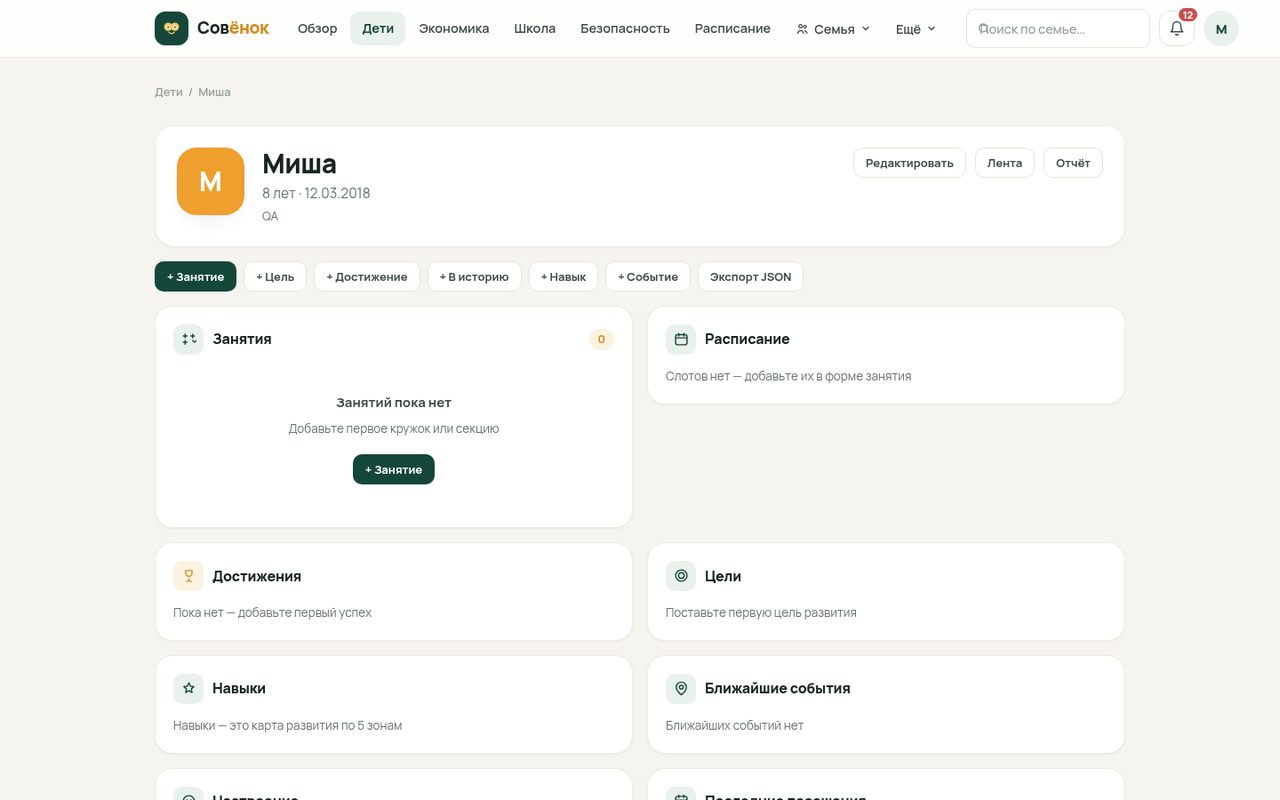
Task: Add a goal with + Цель
Action: tap(275, 277)
